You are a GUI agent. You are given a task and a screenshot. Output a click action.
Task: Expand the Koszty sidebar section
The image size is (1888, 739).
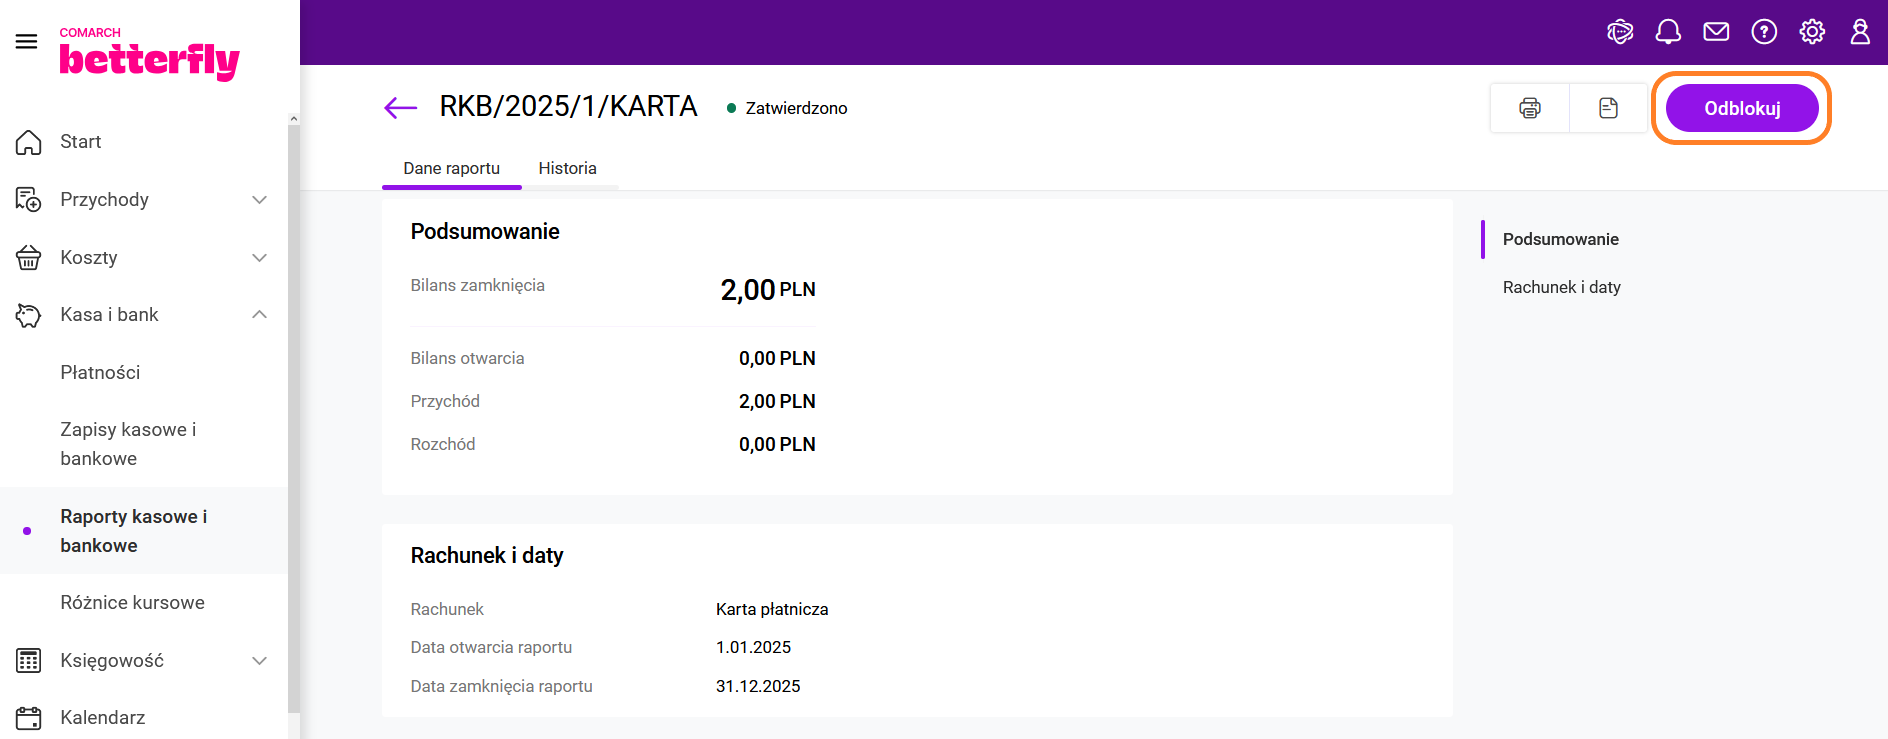pyautogui.click(x=259, y=258)
